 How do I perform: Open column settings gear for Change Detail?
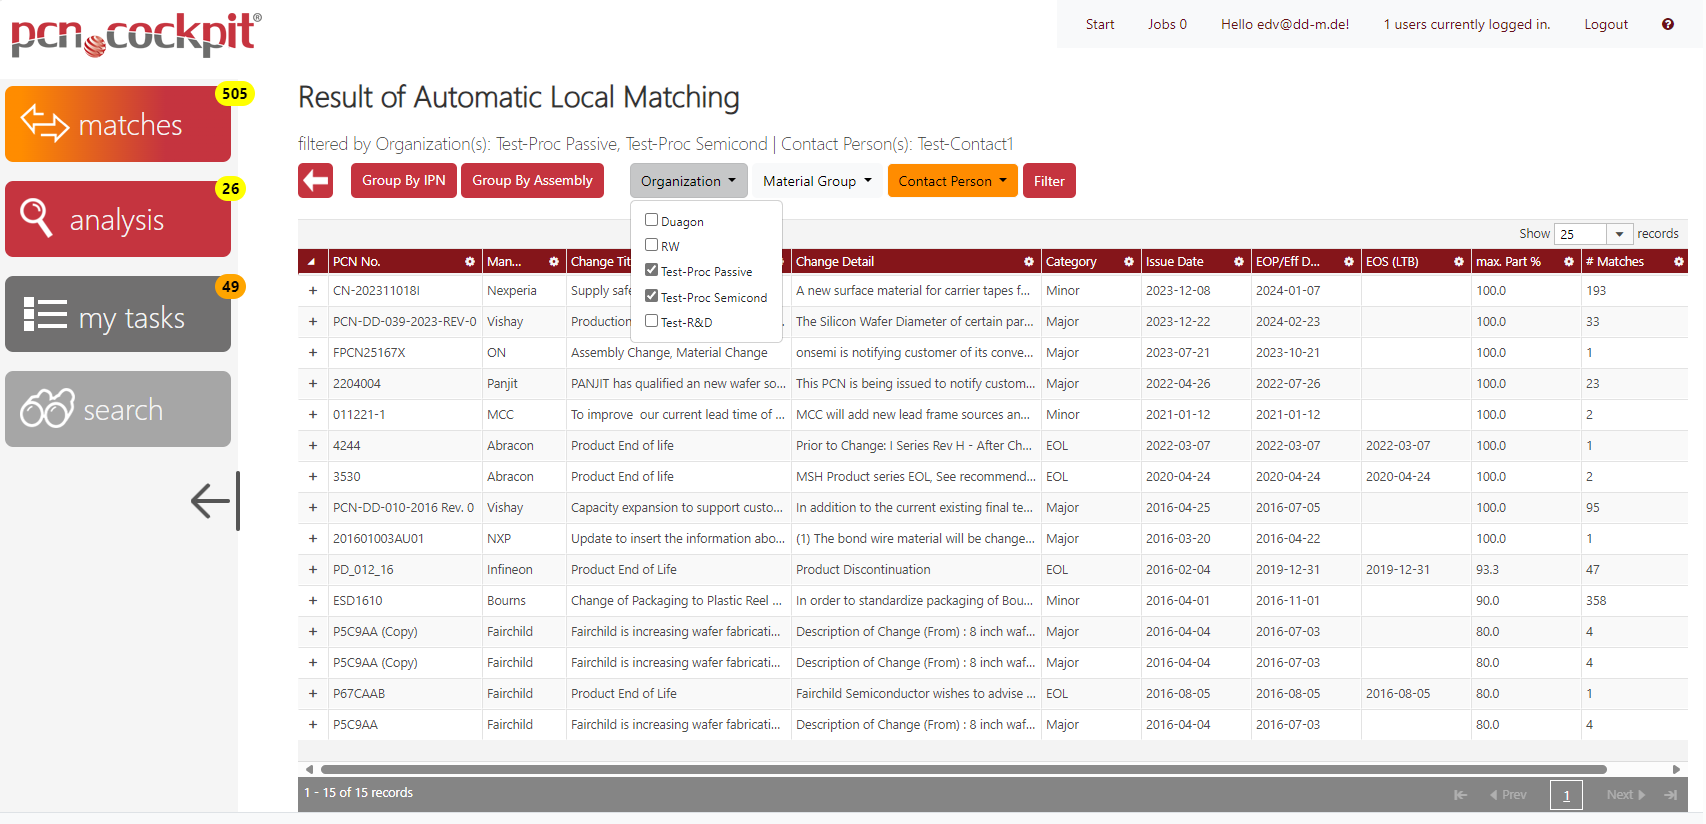coord(1029,262)
